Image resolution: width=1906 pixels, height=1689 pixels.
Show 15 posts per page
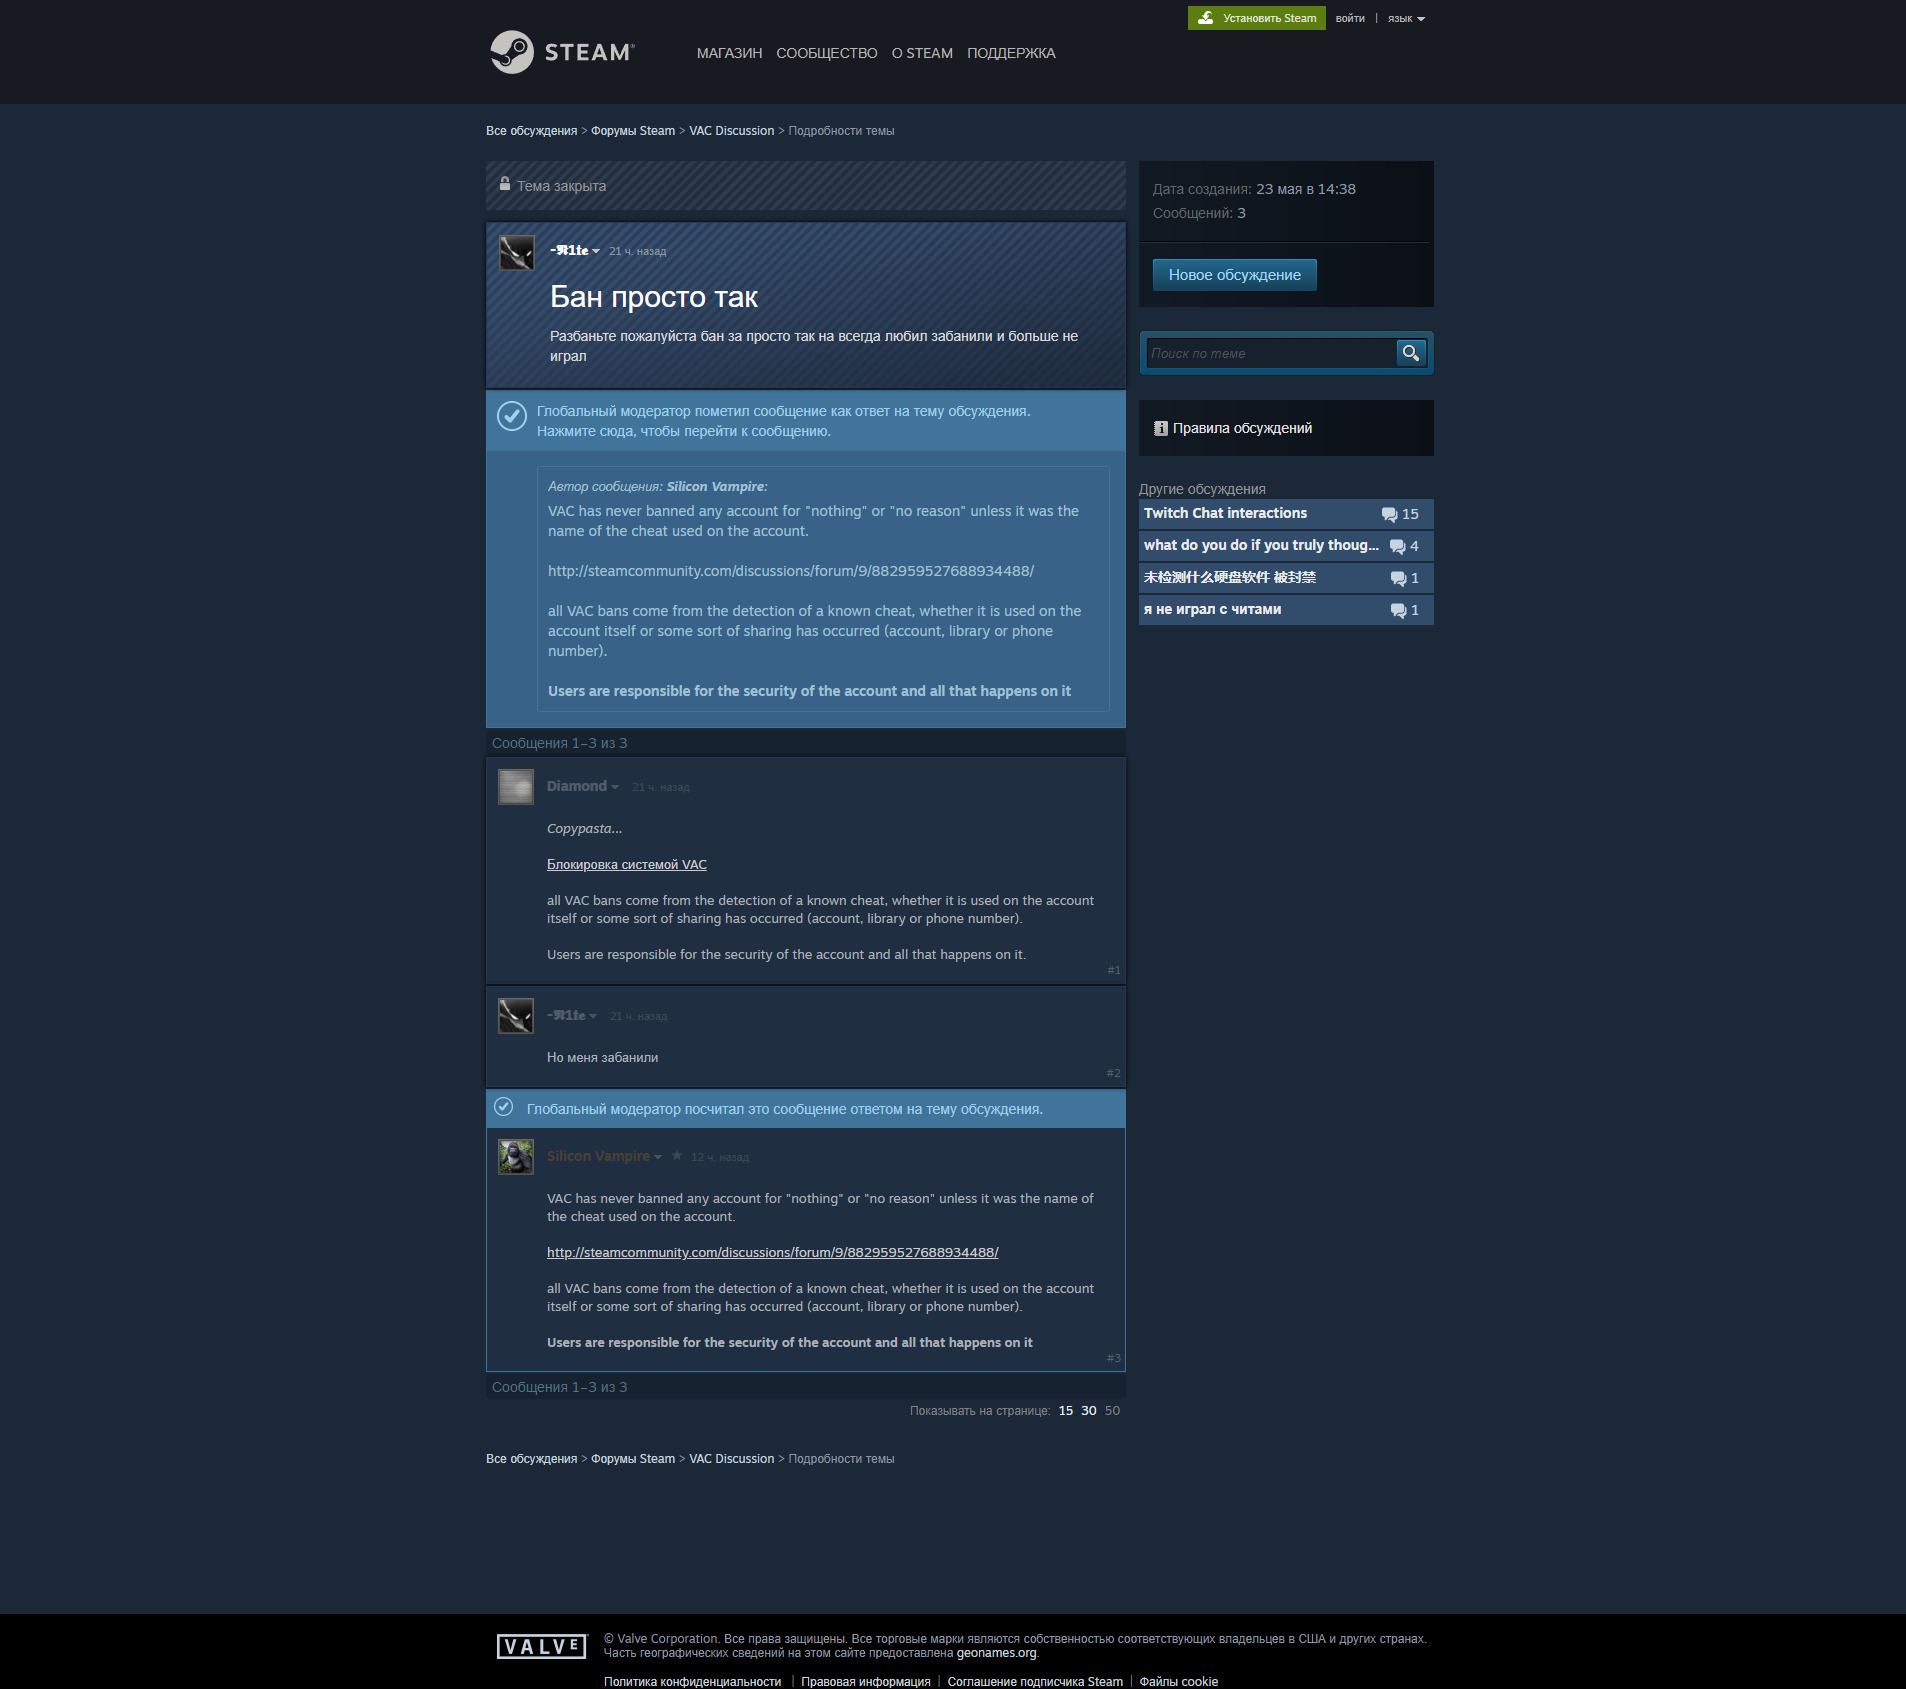[x=1066, y=1411]
